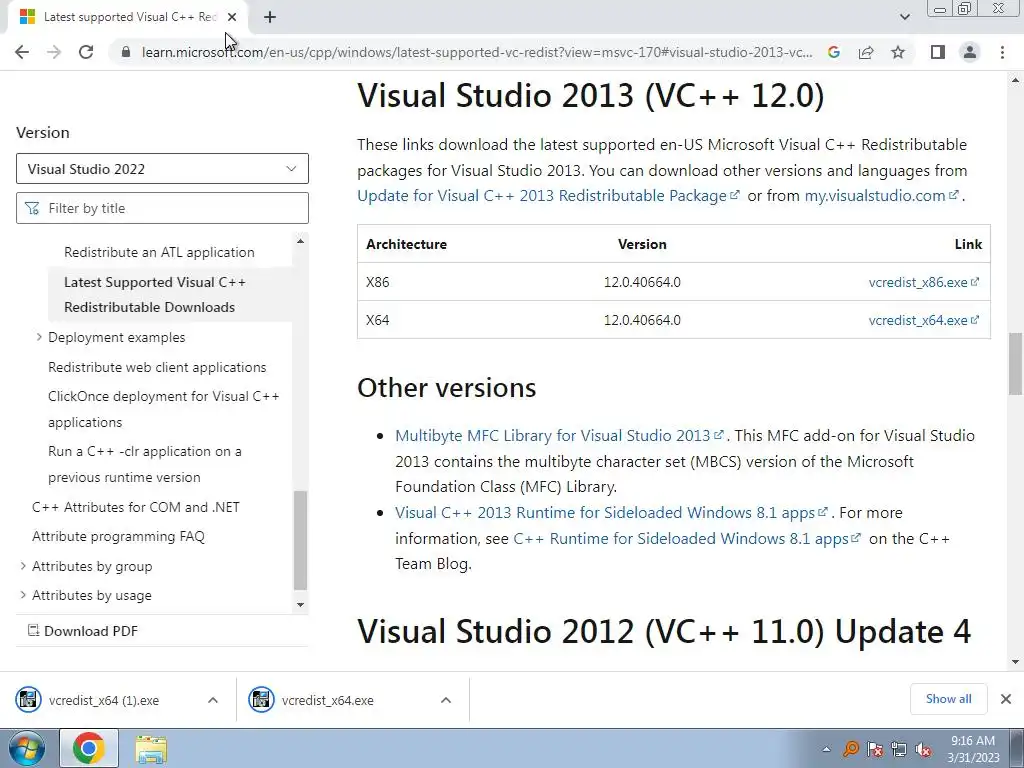Open Redistribute web client applications
Viewport: 1024px width, 768px height.
157,367
